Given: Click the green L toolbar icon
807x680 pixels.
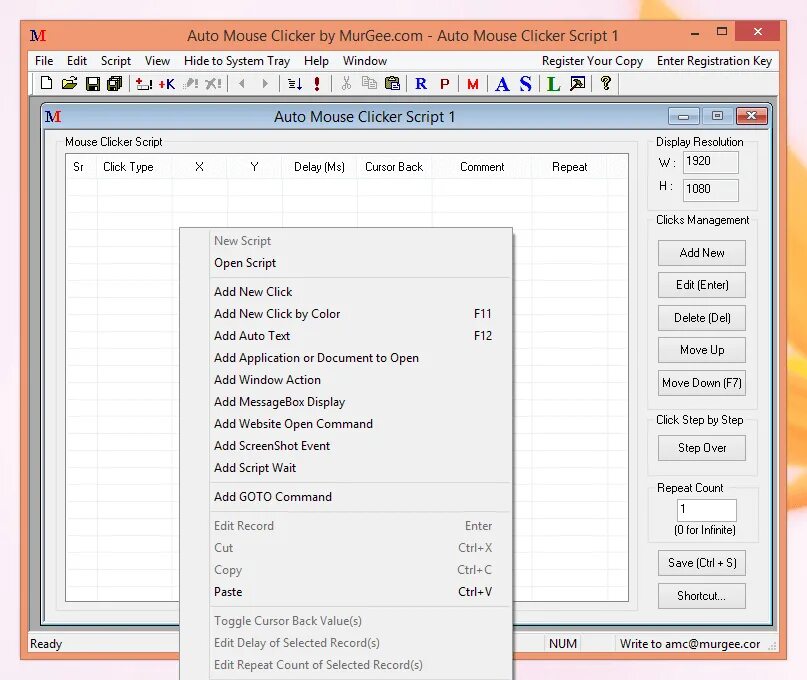Looking at the screenshot, I should coord(554,84).
